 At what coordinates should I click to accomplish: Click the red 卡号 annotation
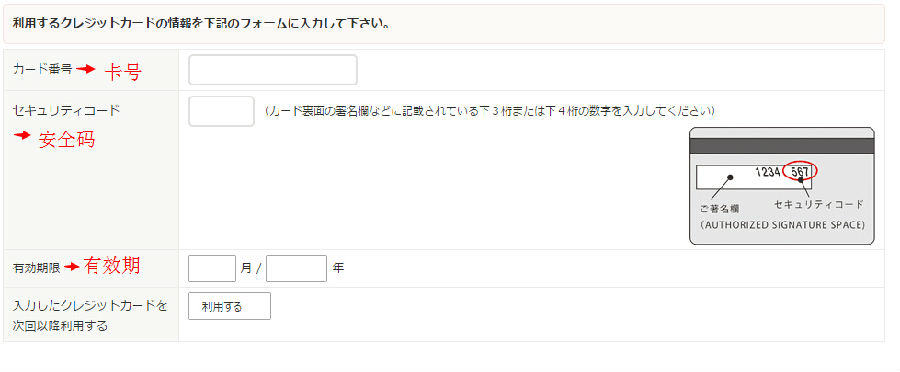click(123, 71)
